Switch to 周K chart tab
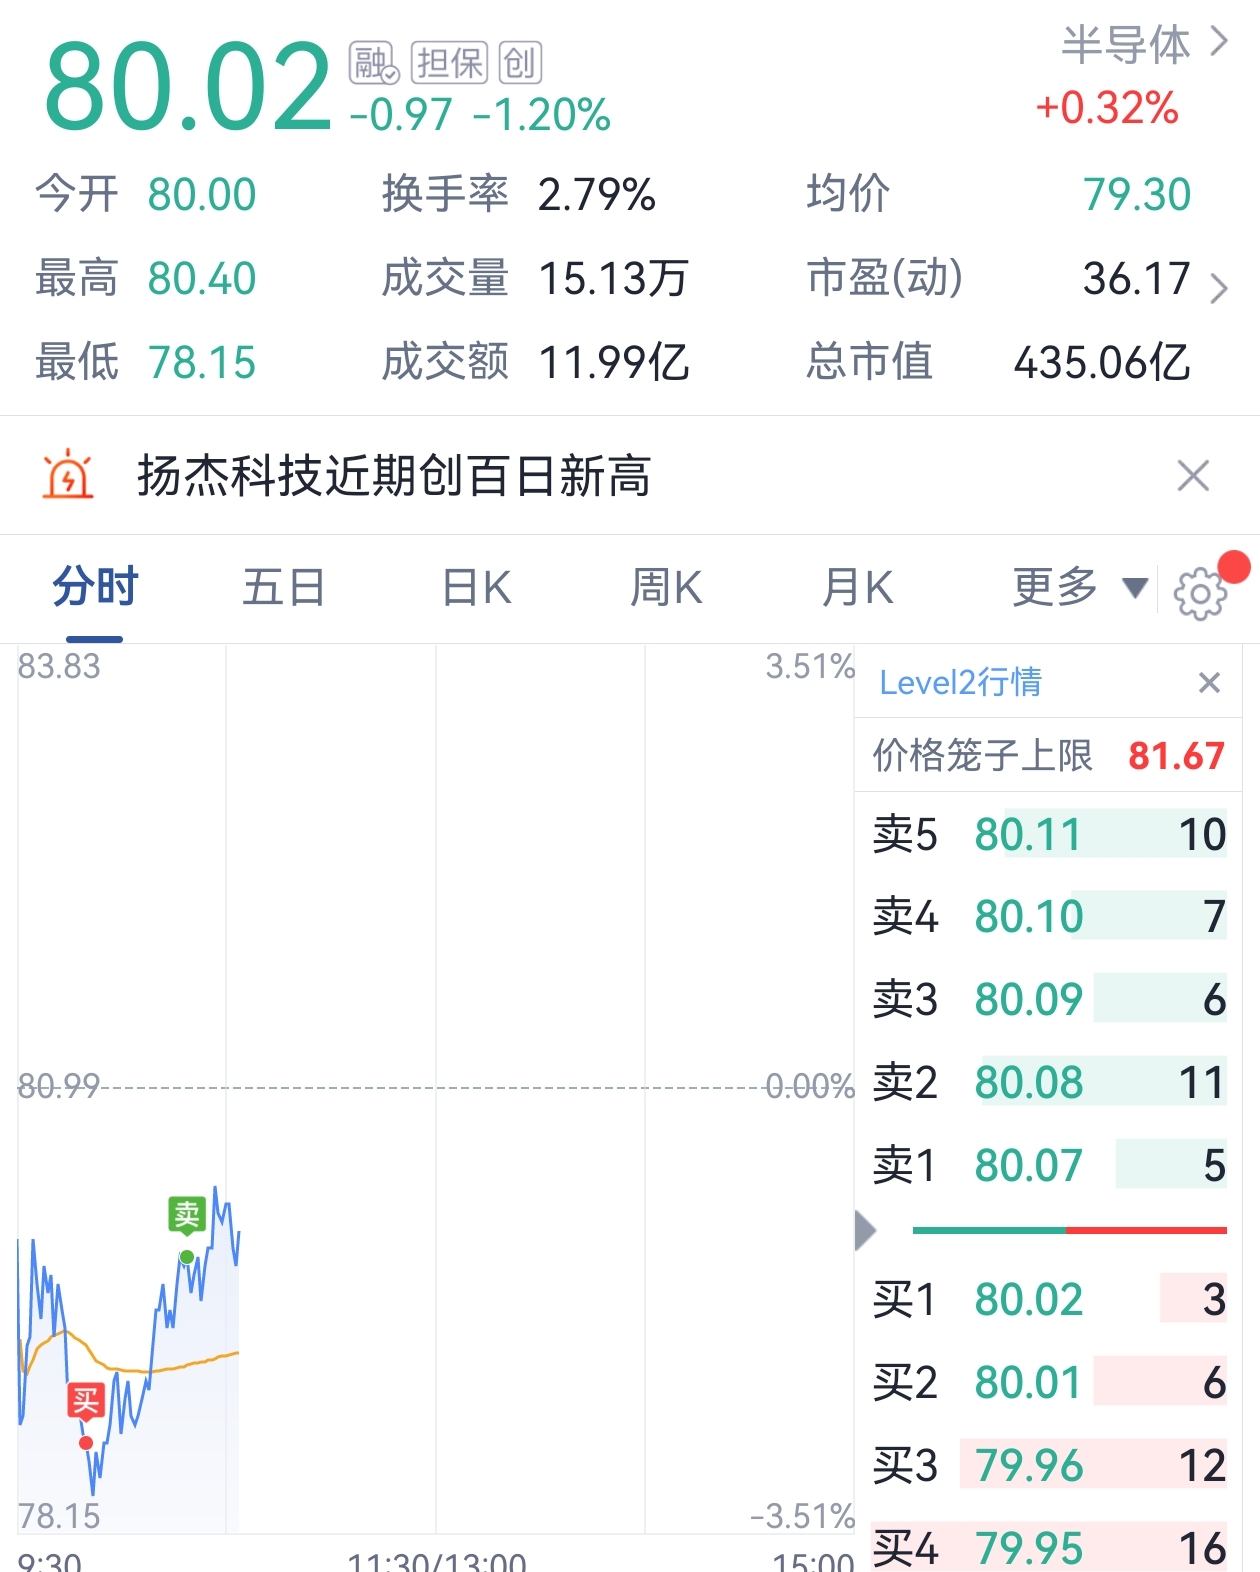Screen dimensions: 1260x1572 (x=666, y=587)
